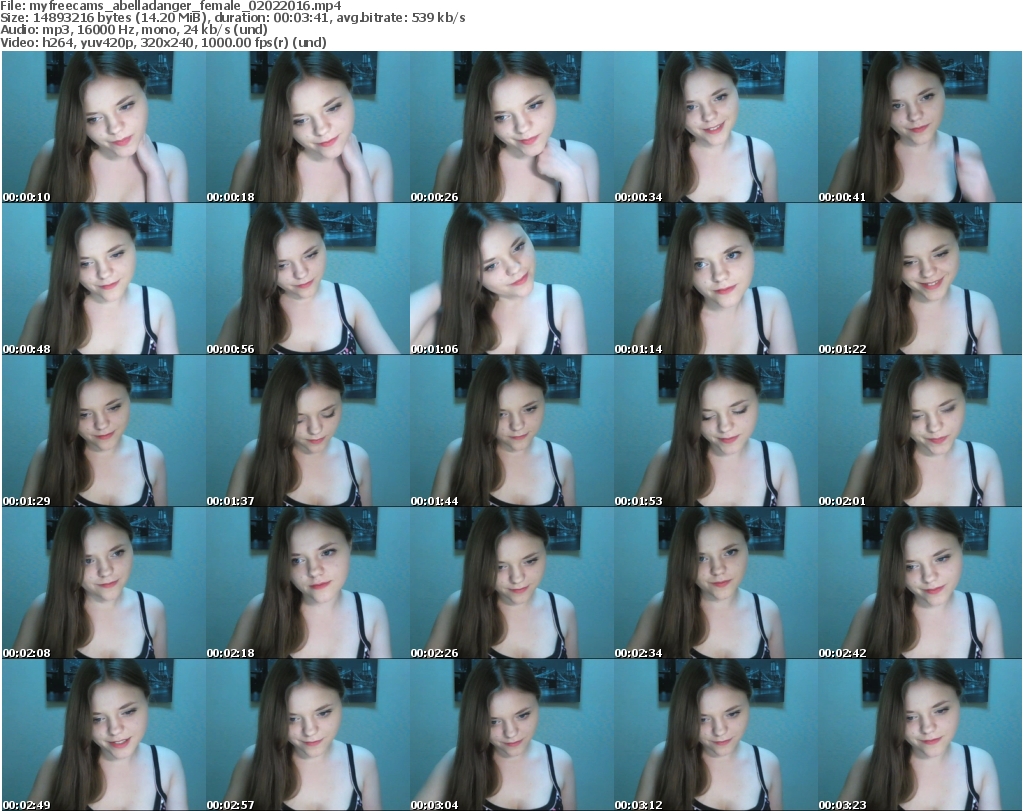Click the 'Audio: mp3, 16000 Hz' info line

[x=134, y=30]
